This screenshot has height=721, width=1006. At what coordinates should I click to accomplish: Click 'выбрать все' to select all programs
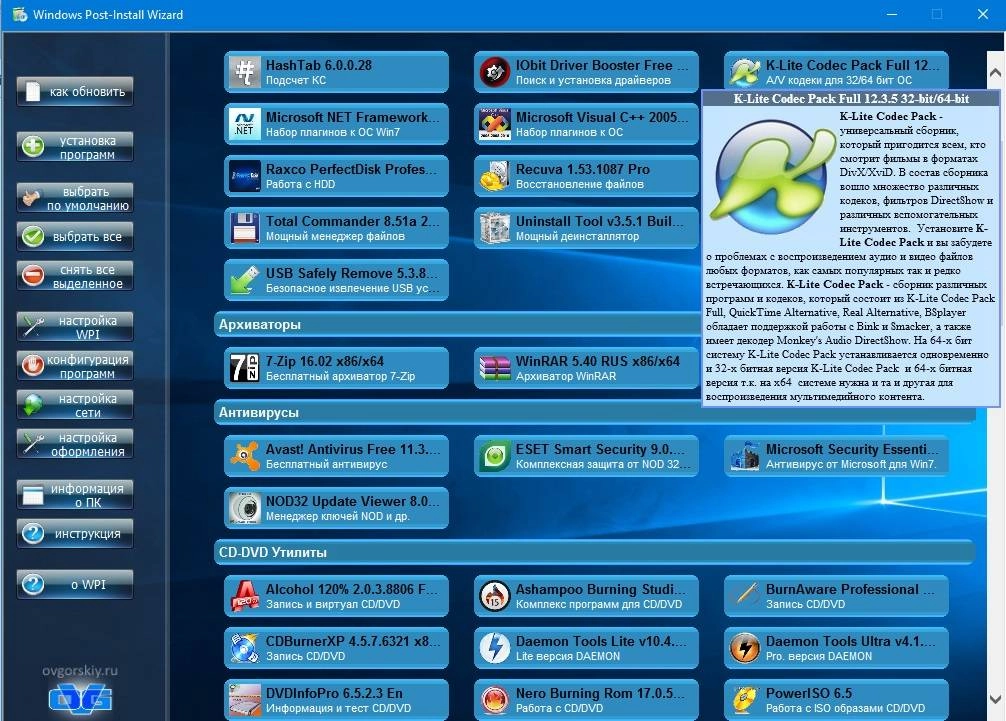click(x=75, y=237)
